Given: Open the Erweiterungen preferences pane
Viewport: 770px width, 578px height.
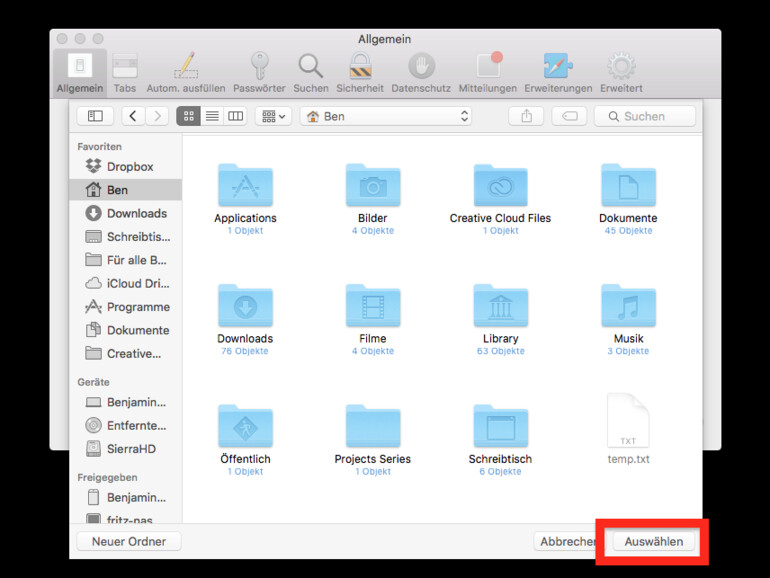Looking at the screenshot, I should [x=558, y=73].
